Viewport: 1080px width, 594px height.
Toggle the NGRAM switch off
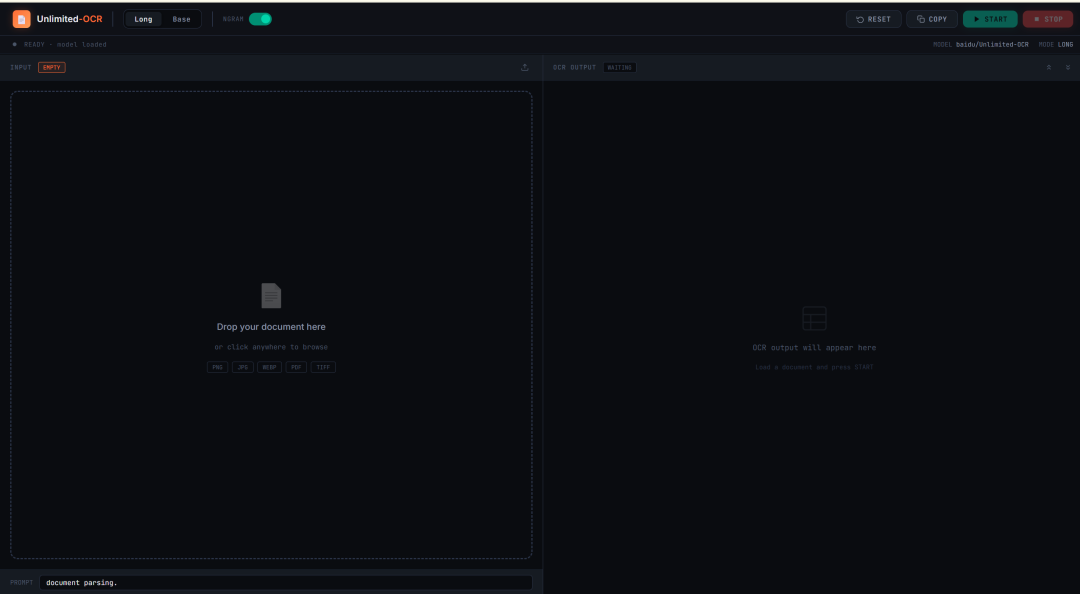pos(260,19)
